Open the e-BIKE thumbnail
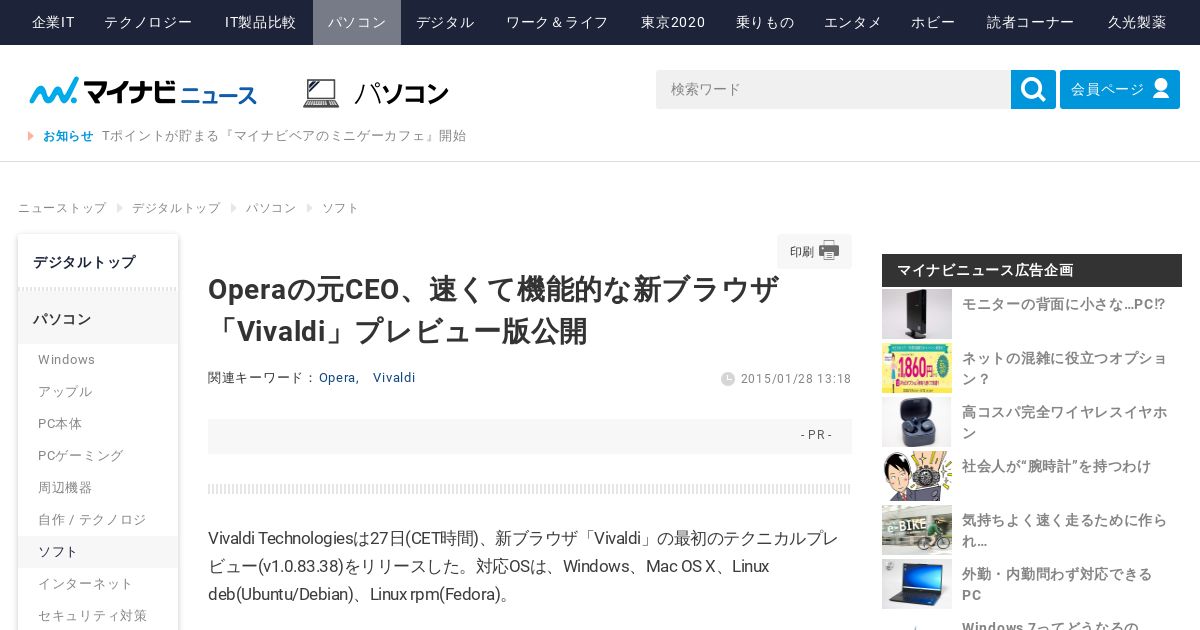This screenshot has height=630, width=1200. [x=917, y=530]
